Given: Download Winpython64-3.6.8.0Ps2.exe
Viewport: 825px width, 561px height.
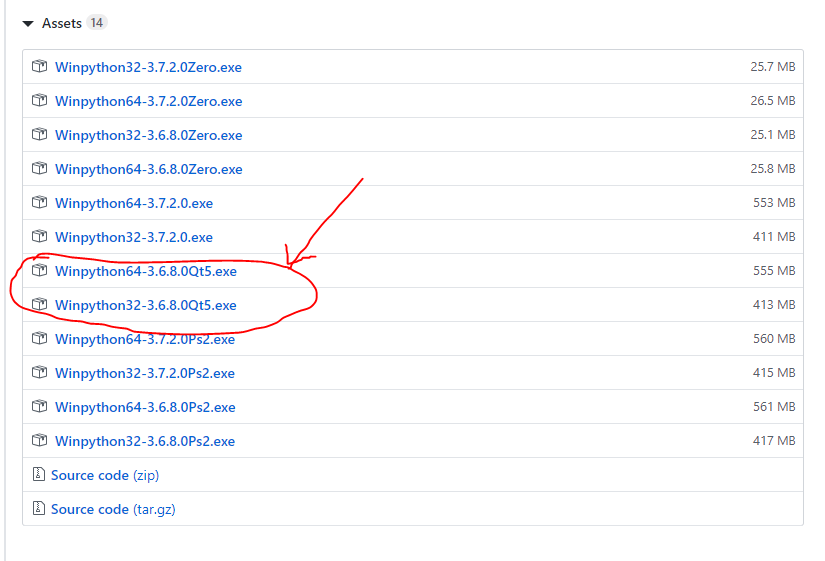Looking at the screenshot, I should pyautogui.click(x=145, y=407).
